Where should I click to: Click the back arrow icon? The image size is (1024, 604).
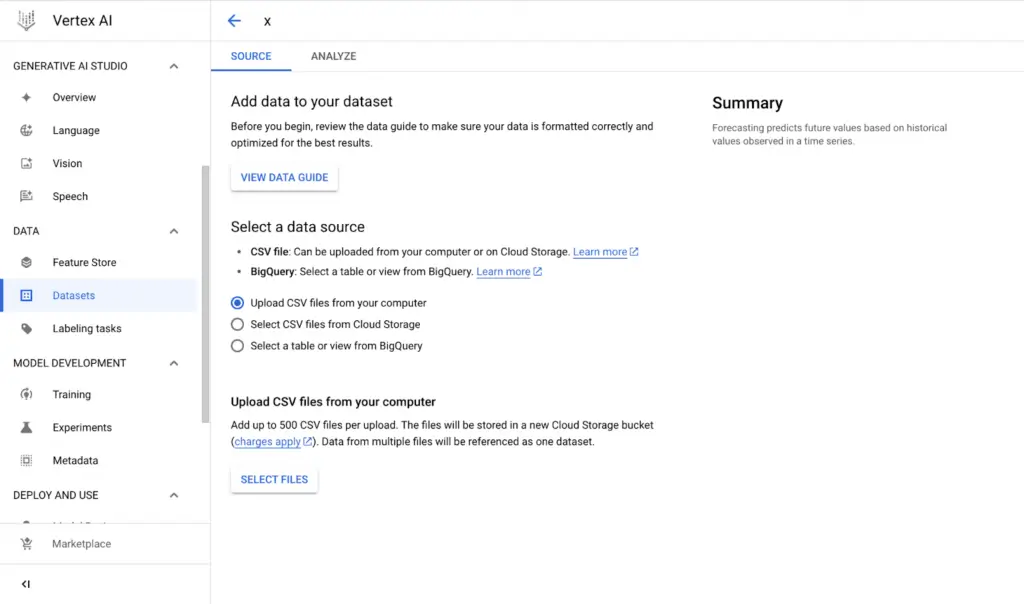234,21
